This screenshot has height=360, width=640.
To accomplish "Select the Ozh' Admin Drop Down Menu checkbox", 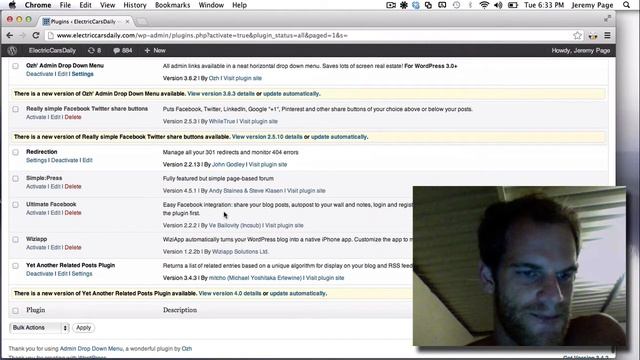I will (x=16, y=66).
